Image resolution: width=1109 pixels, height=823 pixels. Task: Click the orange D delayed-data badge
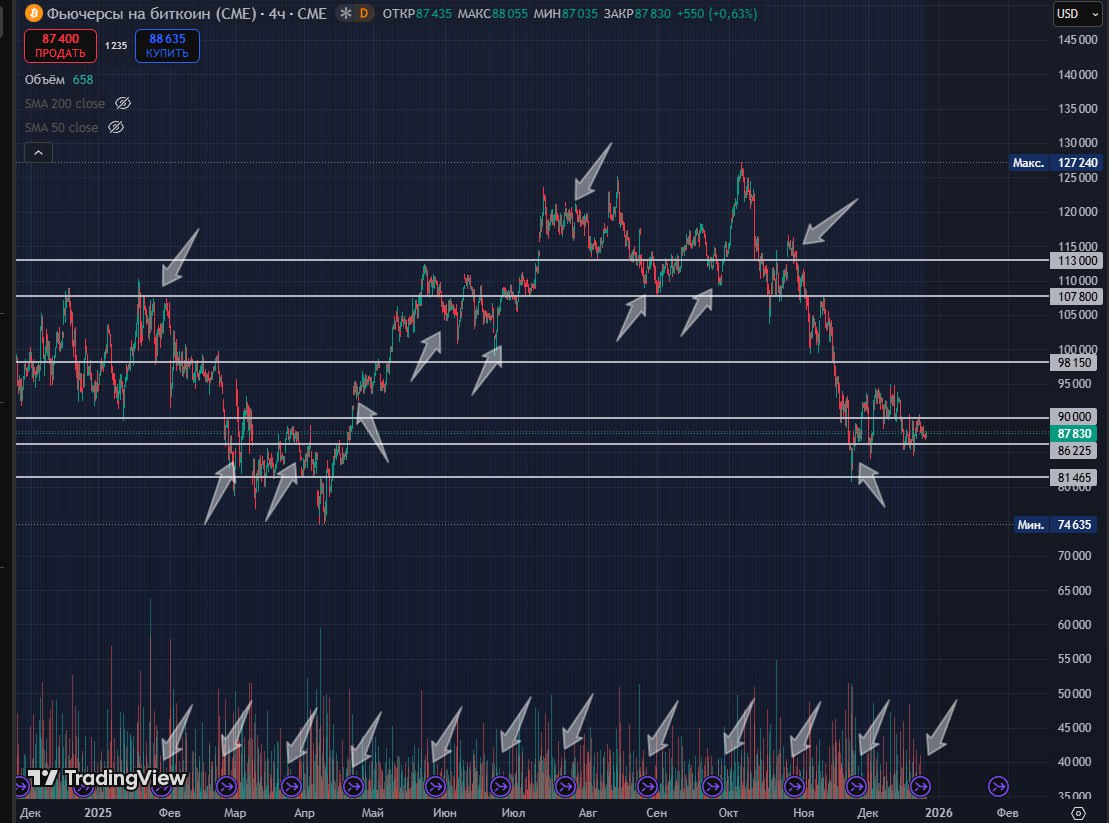(x=363, y=14)
